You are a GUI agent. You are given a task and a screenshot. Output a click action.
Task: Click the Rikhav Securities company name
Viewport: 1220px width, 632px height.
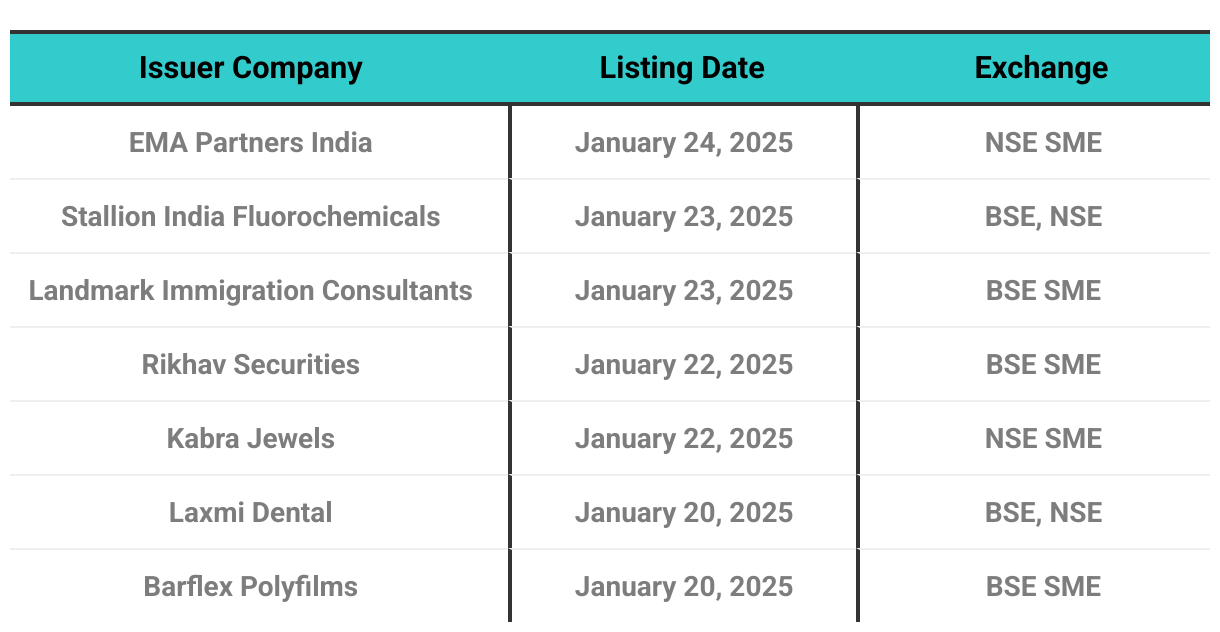250,365
